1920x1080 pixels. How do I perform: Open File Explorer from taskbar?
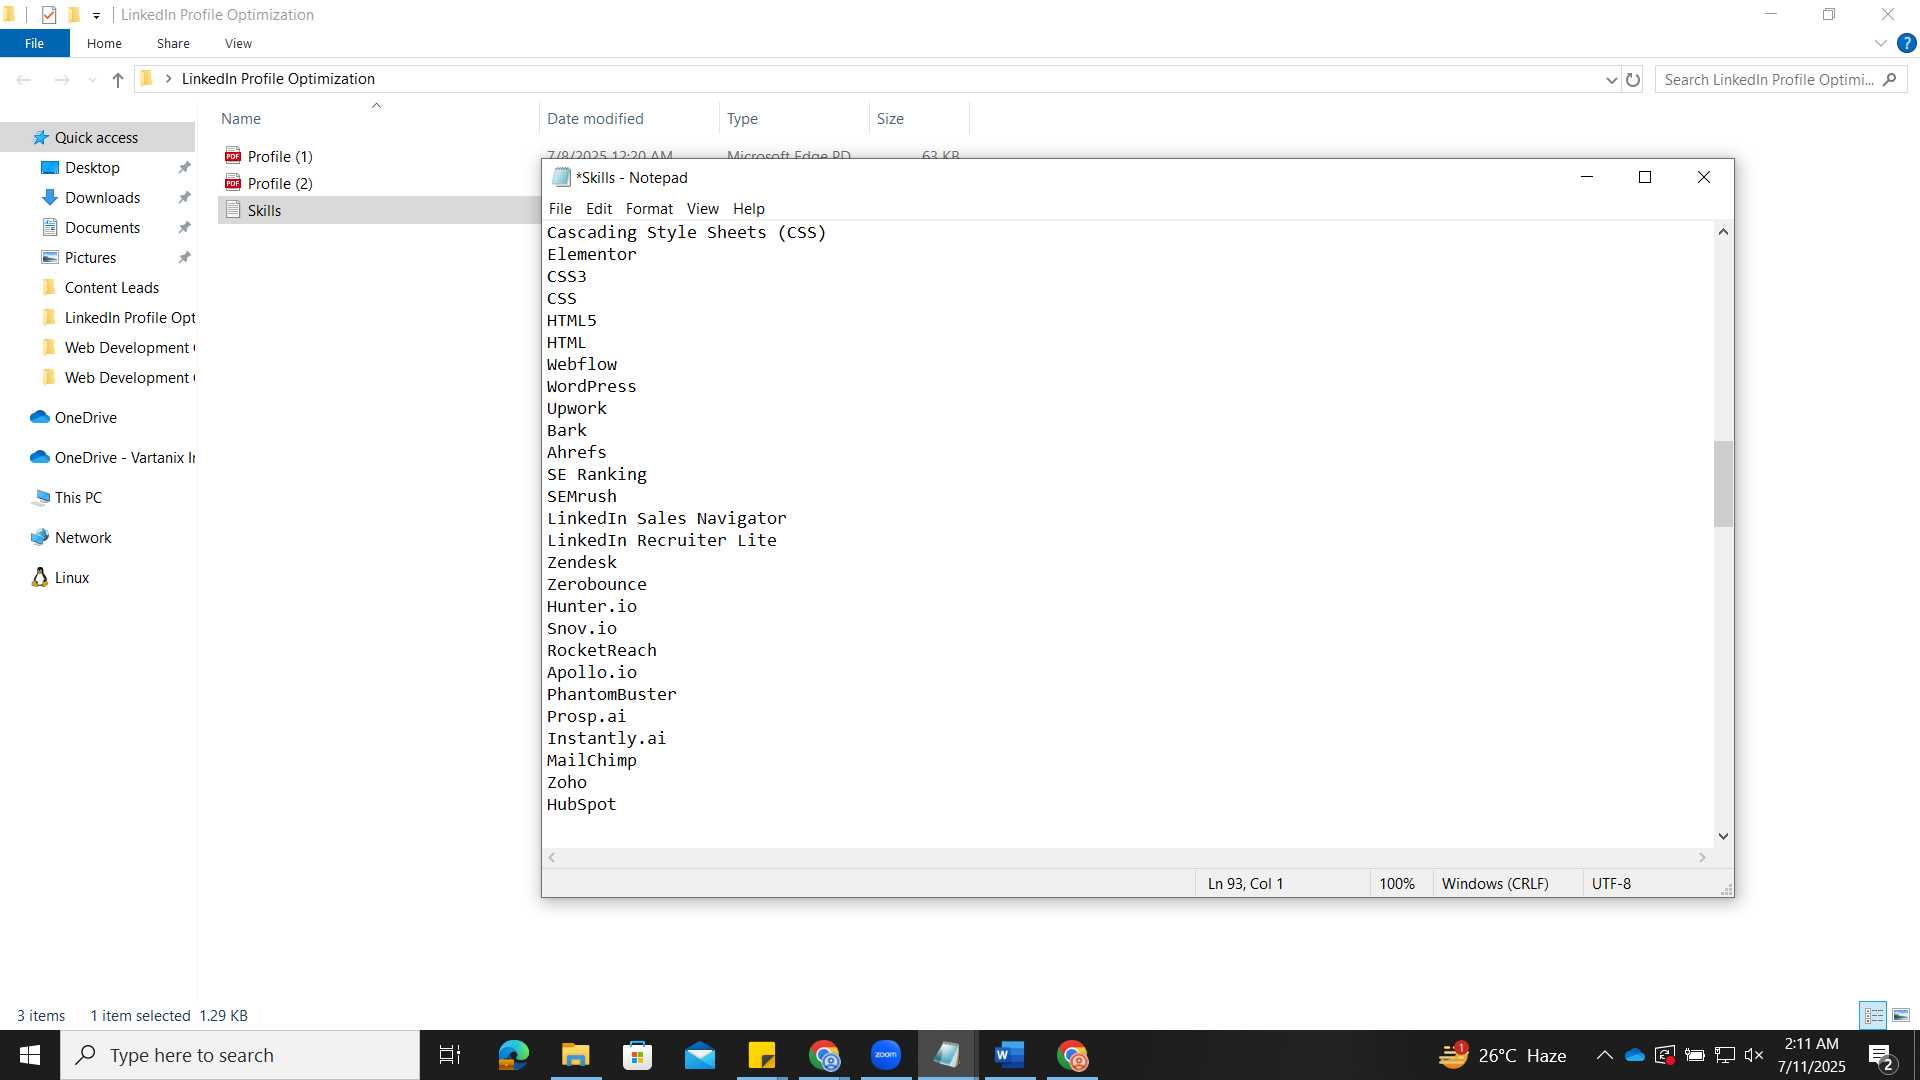coord(575,1055)
